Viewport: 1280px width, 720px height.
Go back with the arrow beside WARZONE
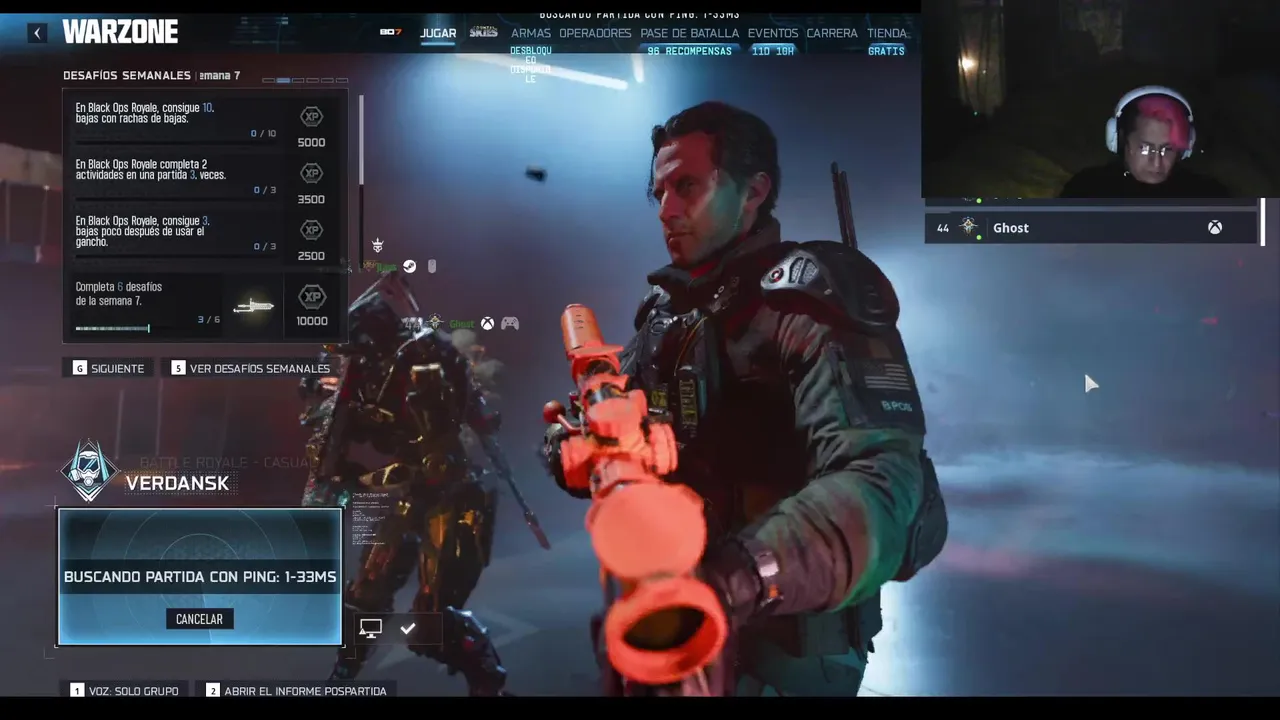37,33
